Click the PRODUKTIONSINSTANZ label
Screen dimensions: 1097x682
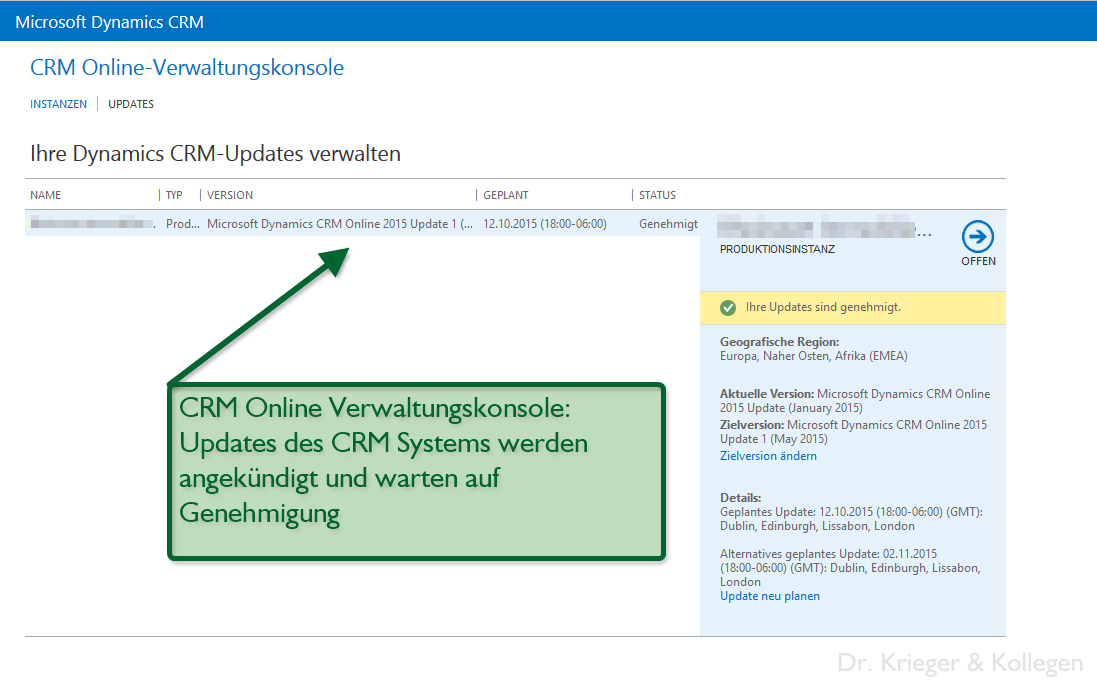(x=777, y=249)
